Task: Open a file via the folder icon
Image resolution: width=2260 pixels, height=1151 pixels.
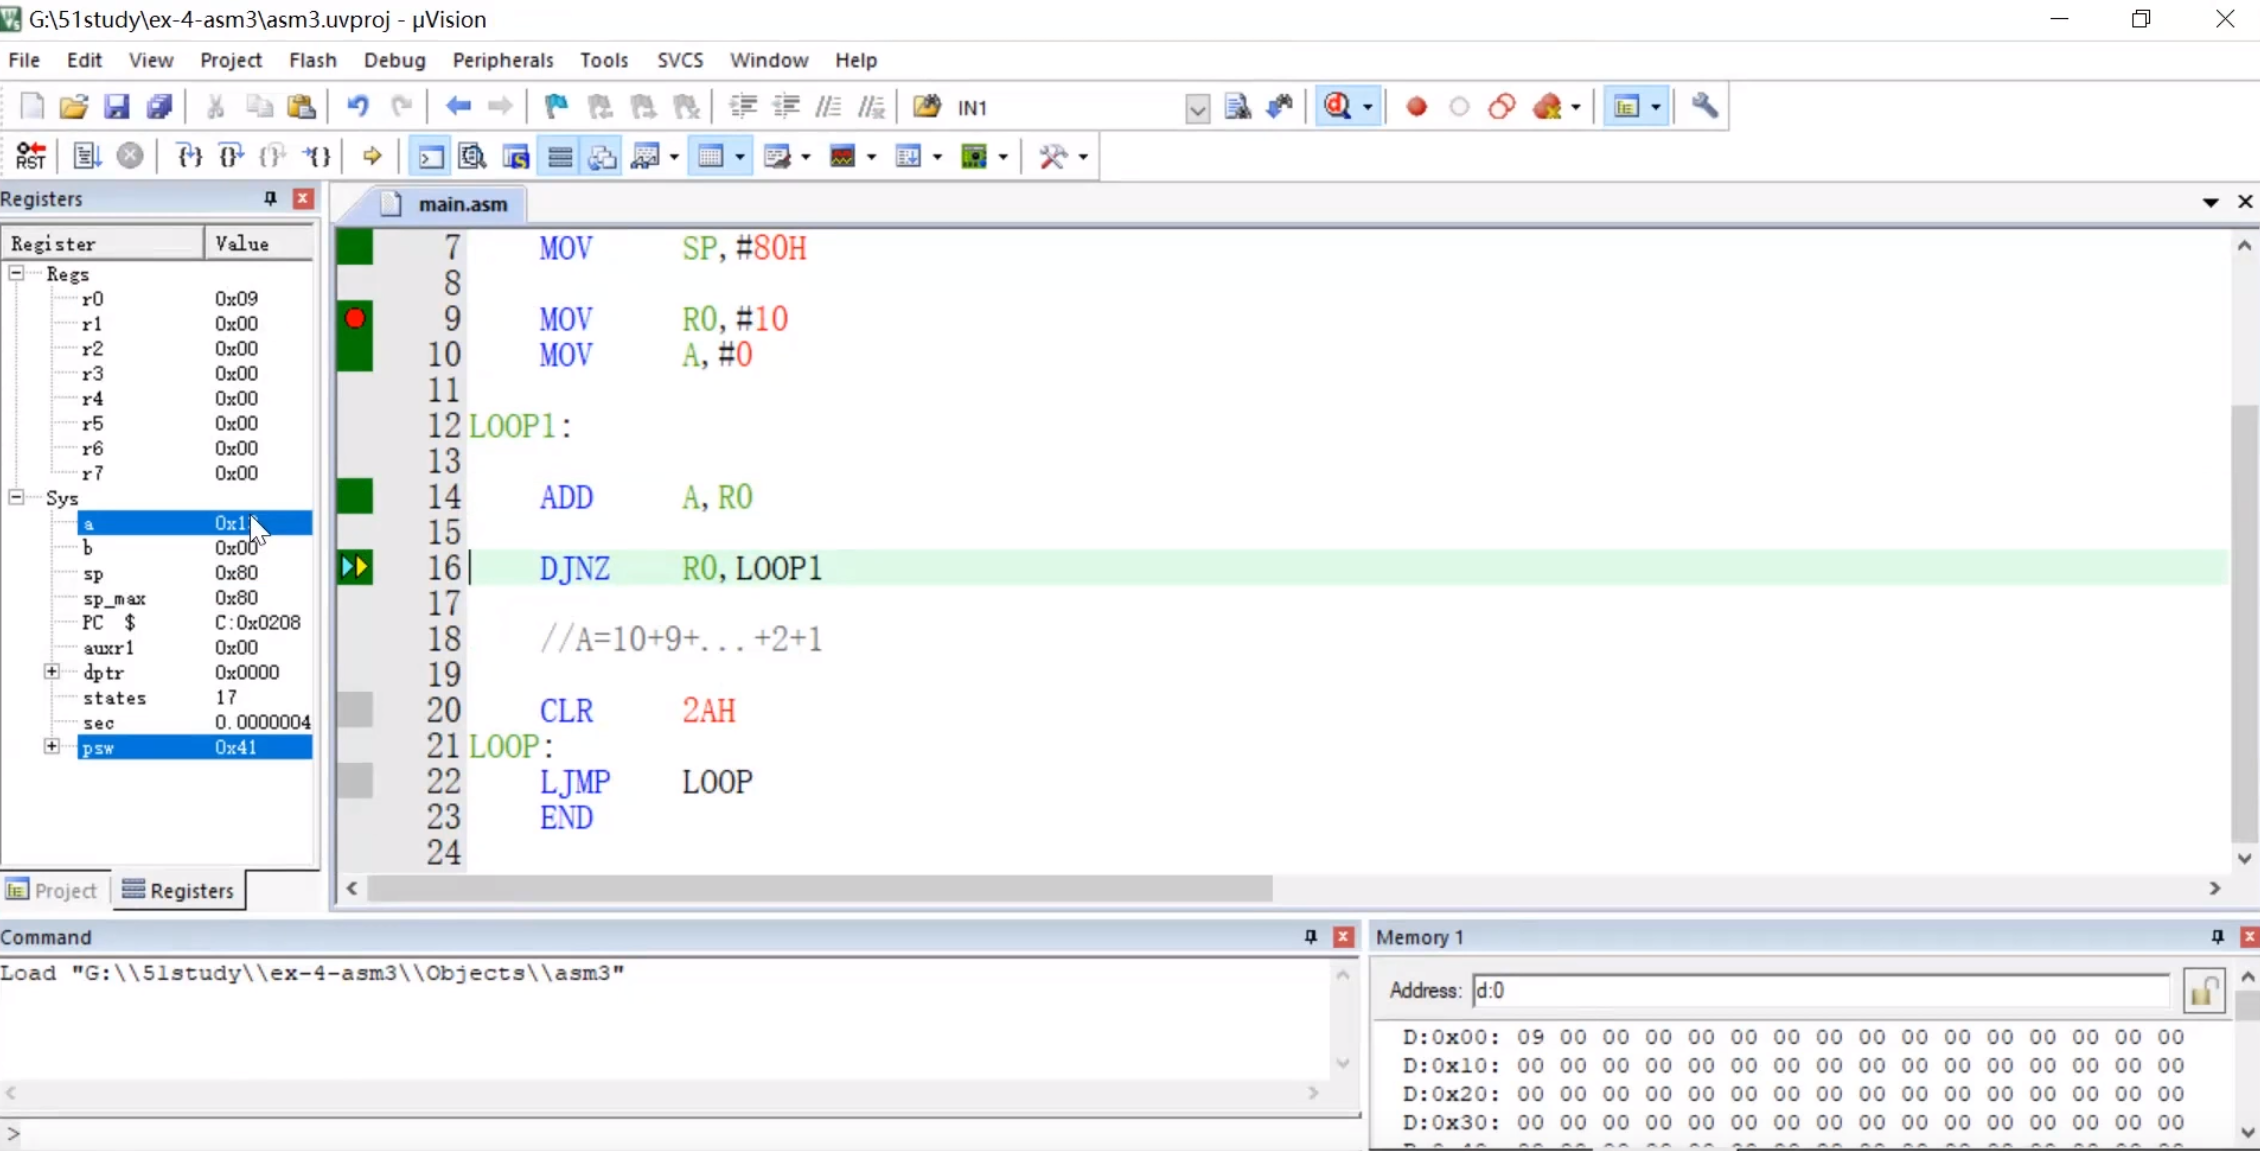Action: click(x=74, y=106)
